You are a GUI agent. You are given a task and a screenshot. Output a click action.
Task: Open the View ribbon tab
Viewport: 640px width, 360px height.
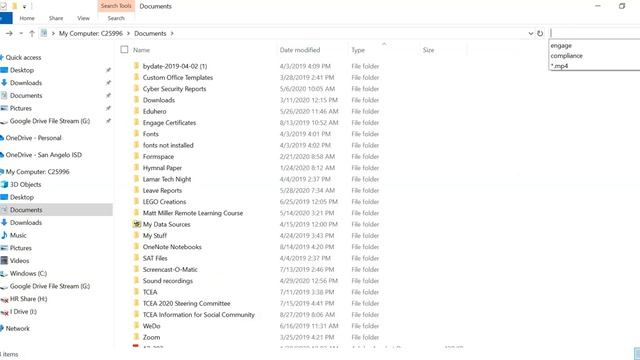pyautogui.click(x=83, y=18)
